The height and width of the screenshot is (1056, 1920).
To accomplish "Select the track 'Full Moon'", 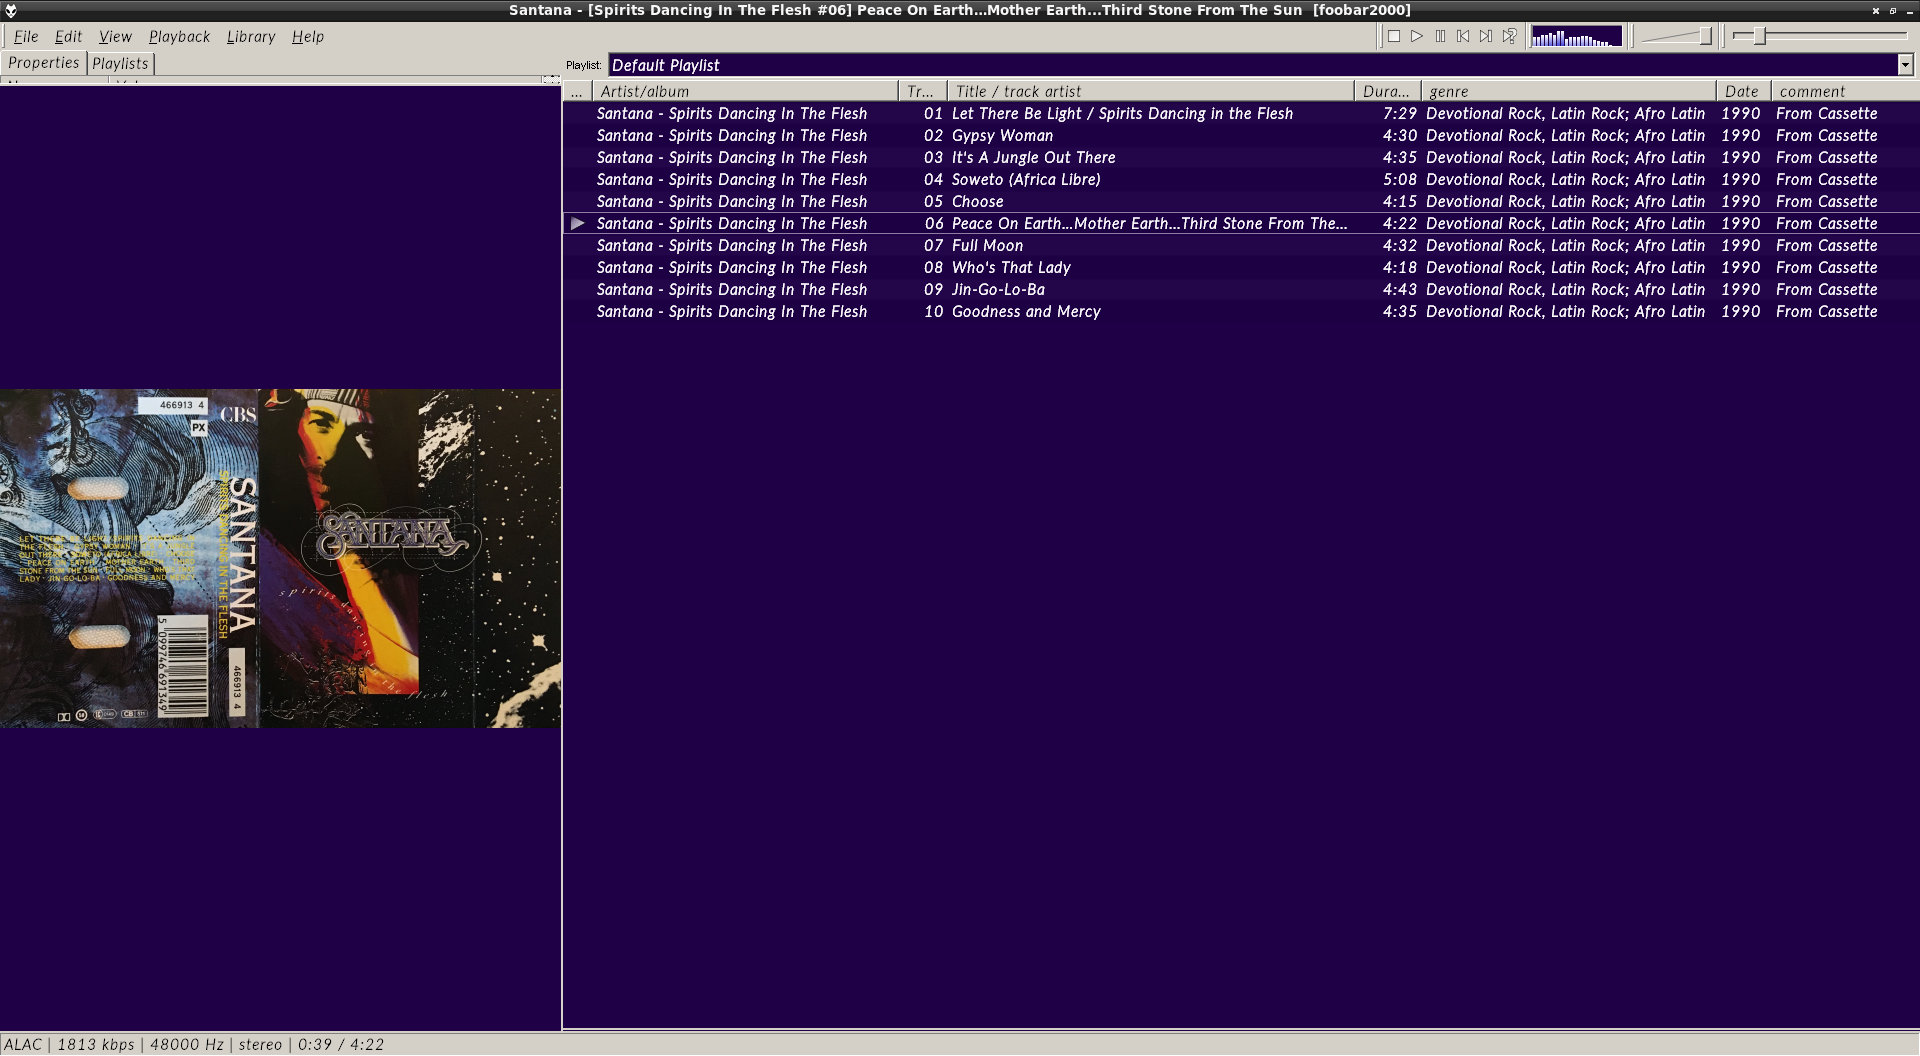I will point(1241,245).
